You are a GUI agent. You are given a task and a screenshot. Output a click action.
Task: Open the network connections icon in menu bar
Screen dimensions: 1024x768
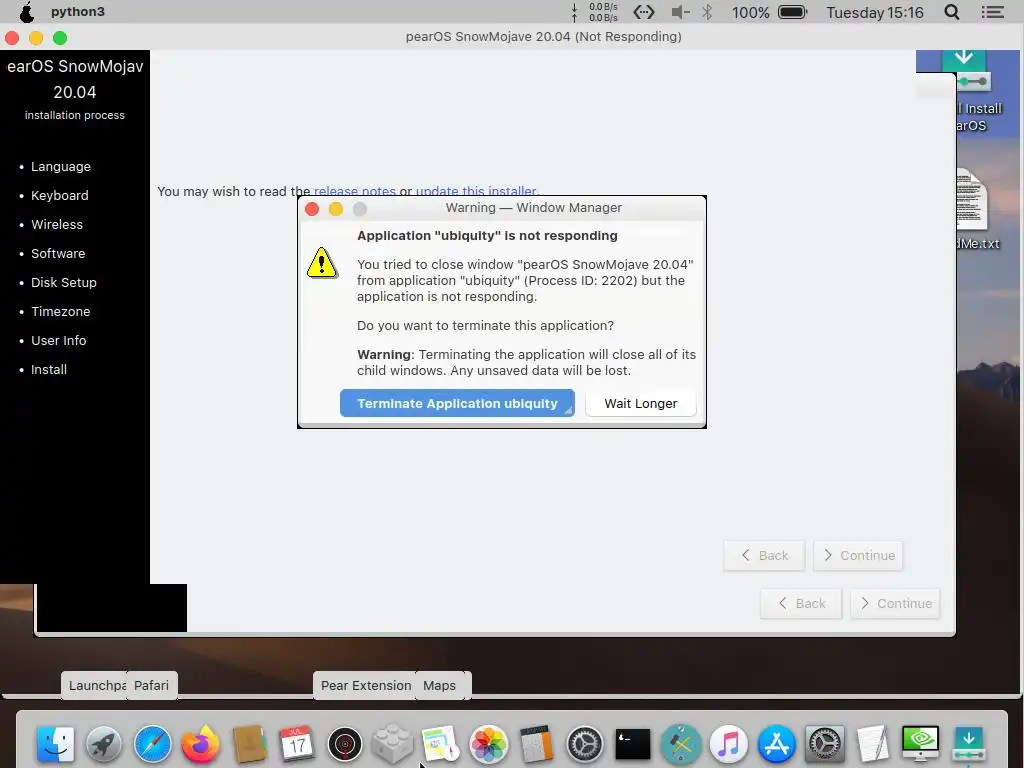644,12
